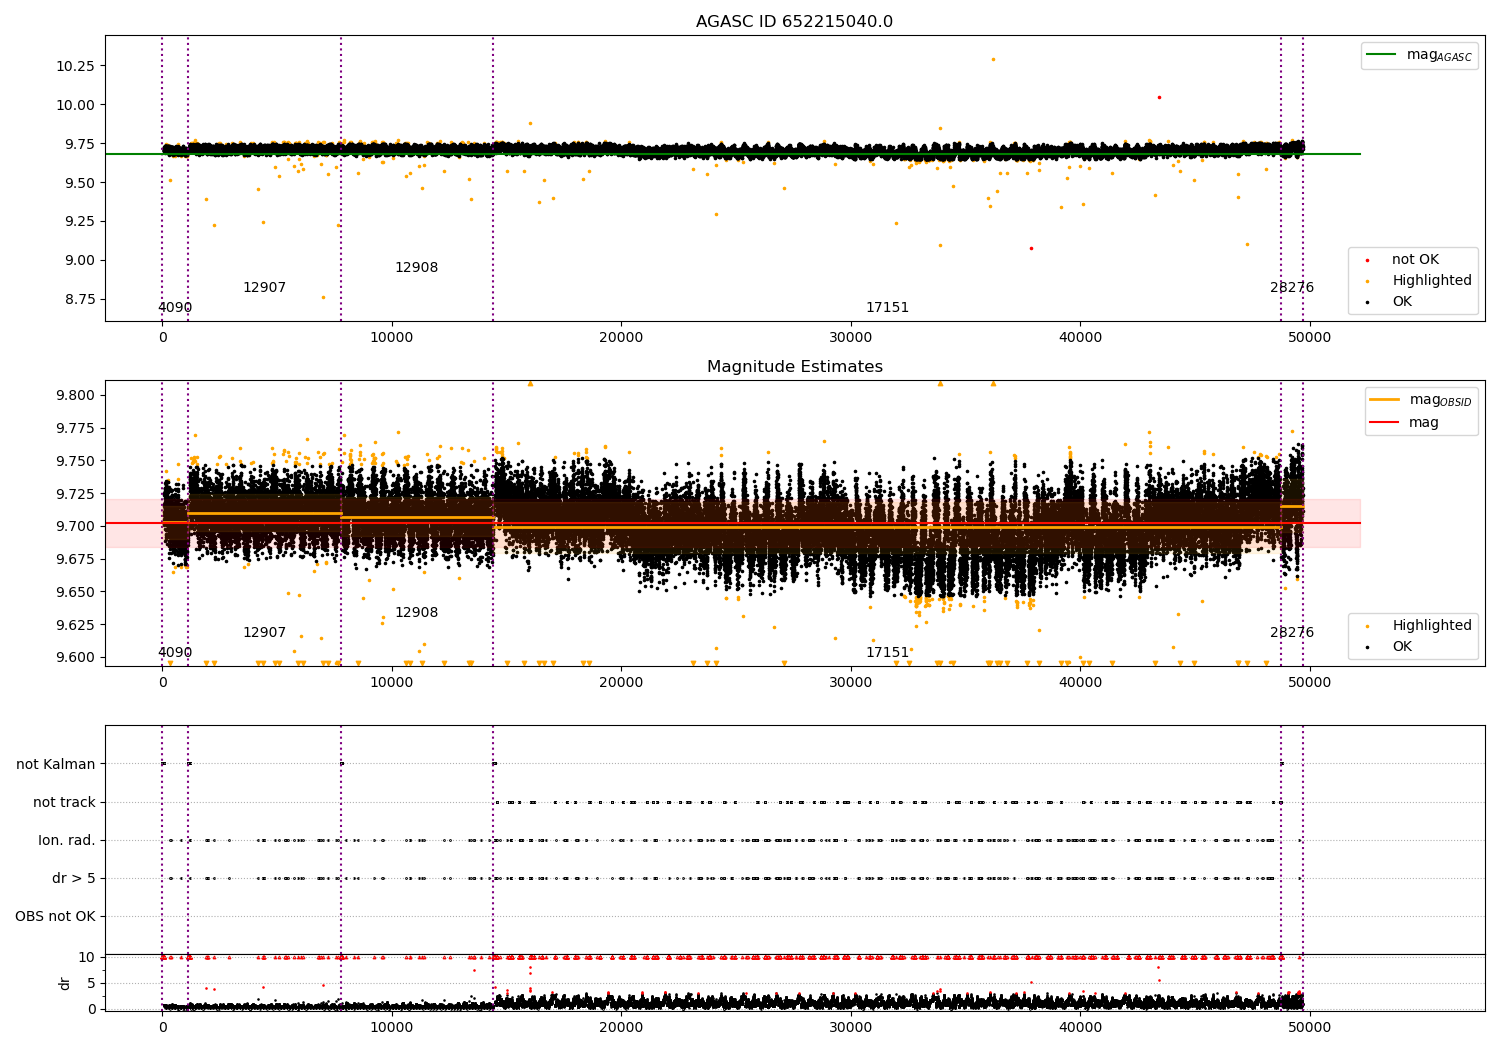Click the 10 tick on the dr axis
Image resolution: width=1500 pixels, height=1050 pixels.
click(88, 957)
